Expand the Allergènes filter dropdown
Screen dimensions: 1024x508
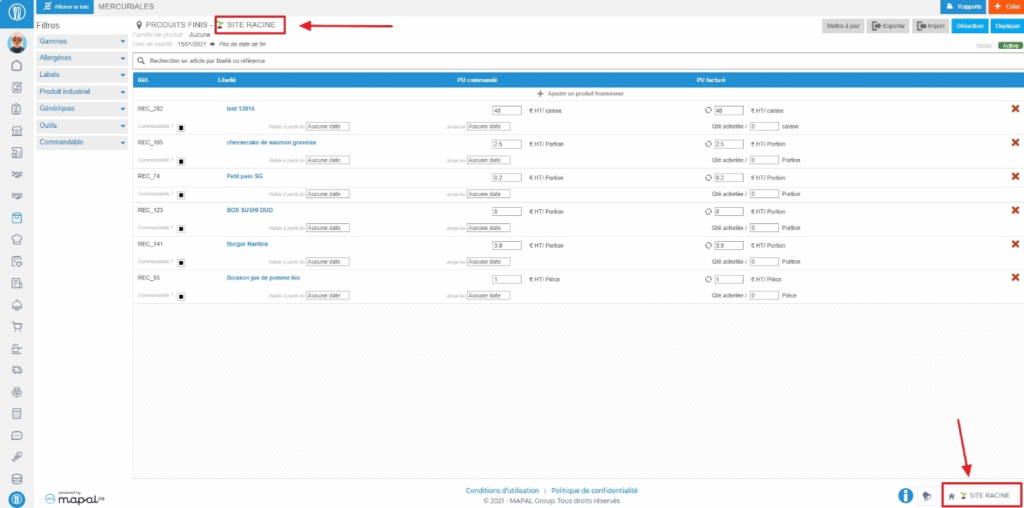[122, 58]
